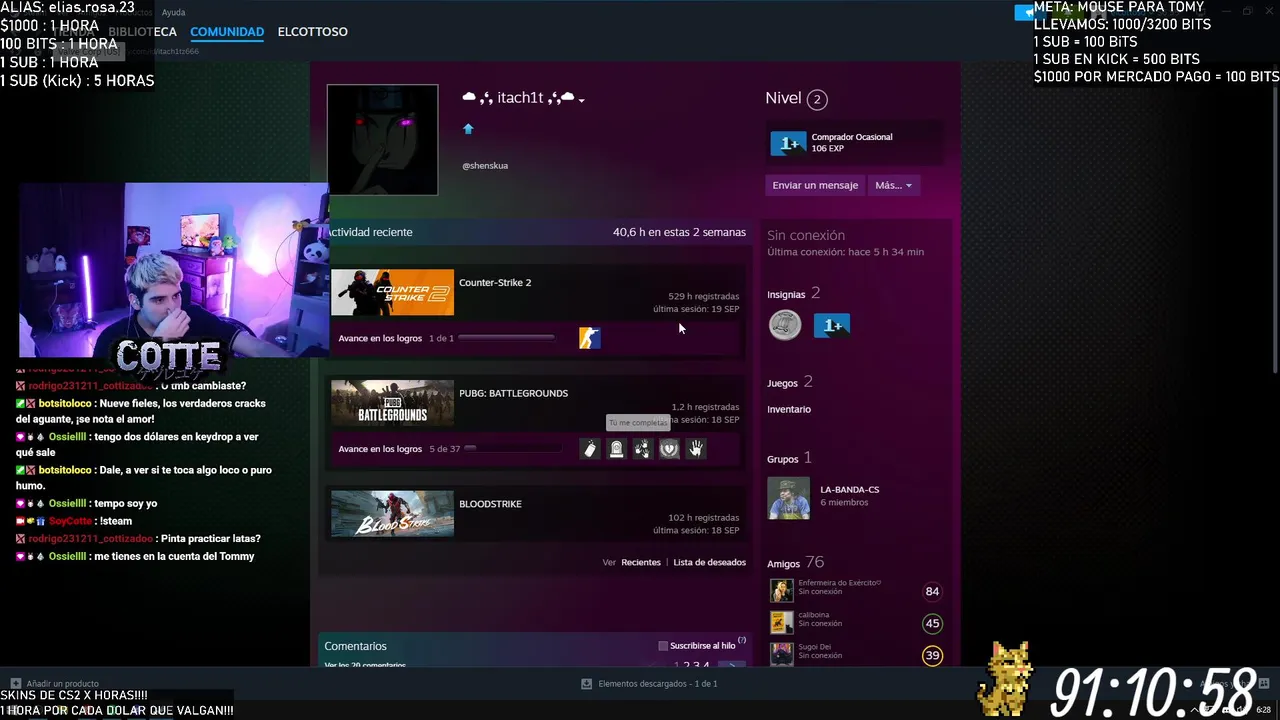
Task: Click the caliboina friend avatar
Action: coord(782,623)
